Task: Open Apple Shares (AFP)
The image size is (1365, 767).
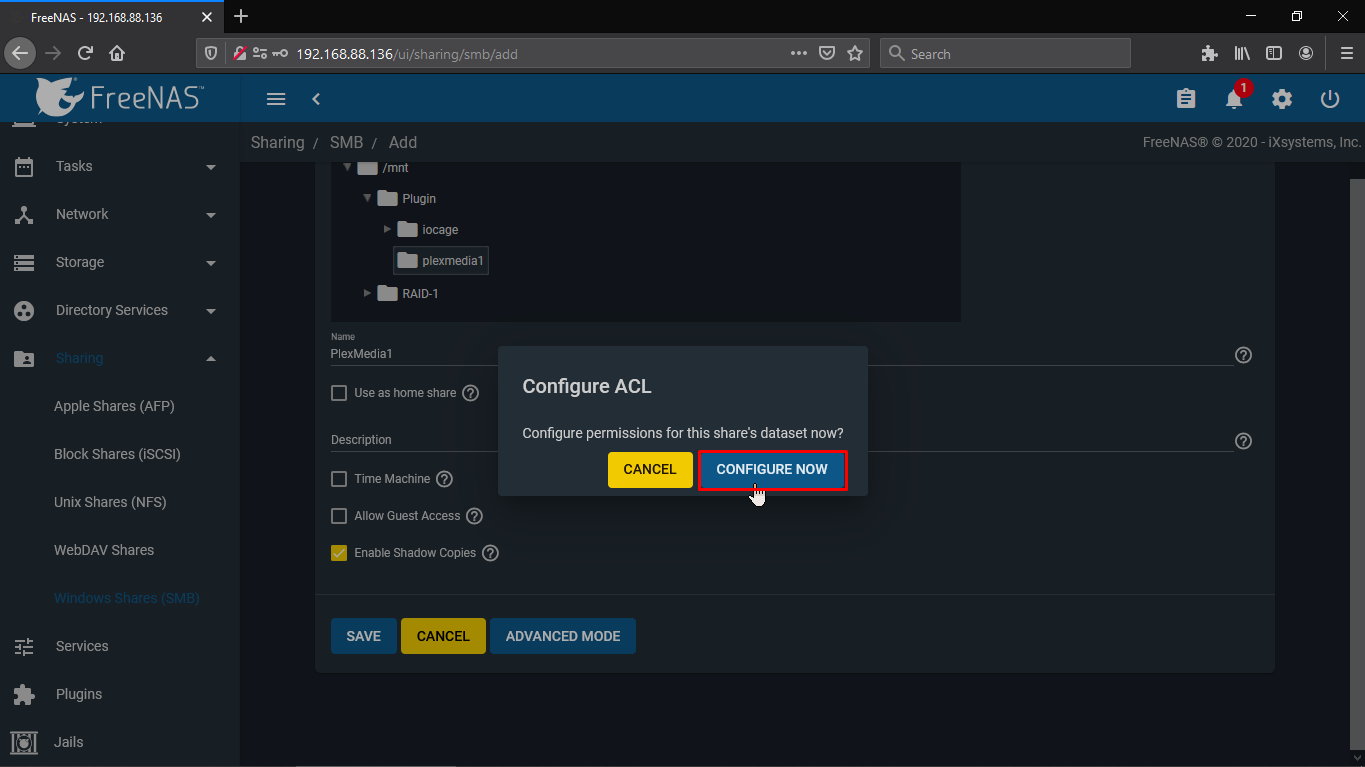Action: point(114,406)
